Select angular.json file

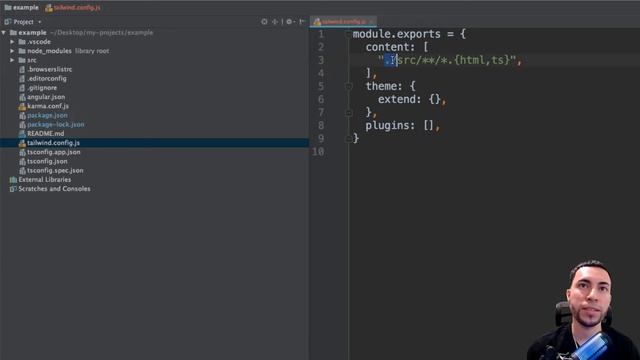point(46,97)
